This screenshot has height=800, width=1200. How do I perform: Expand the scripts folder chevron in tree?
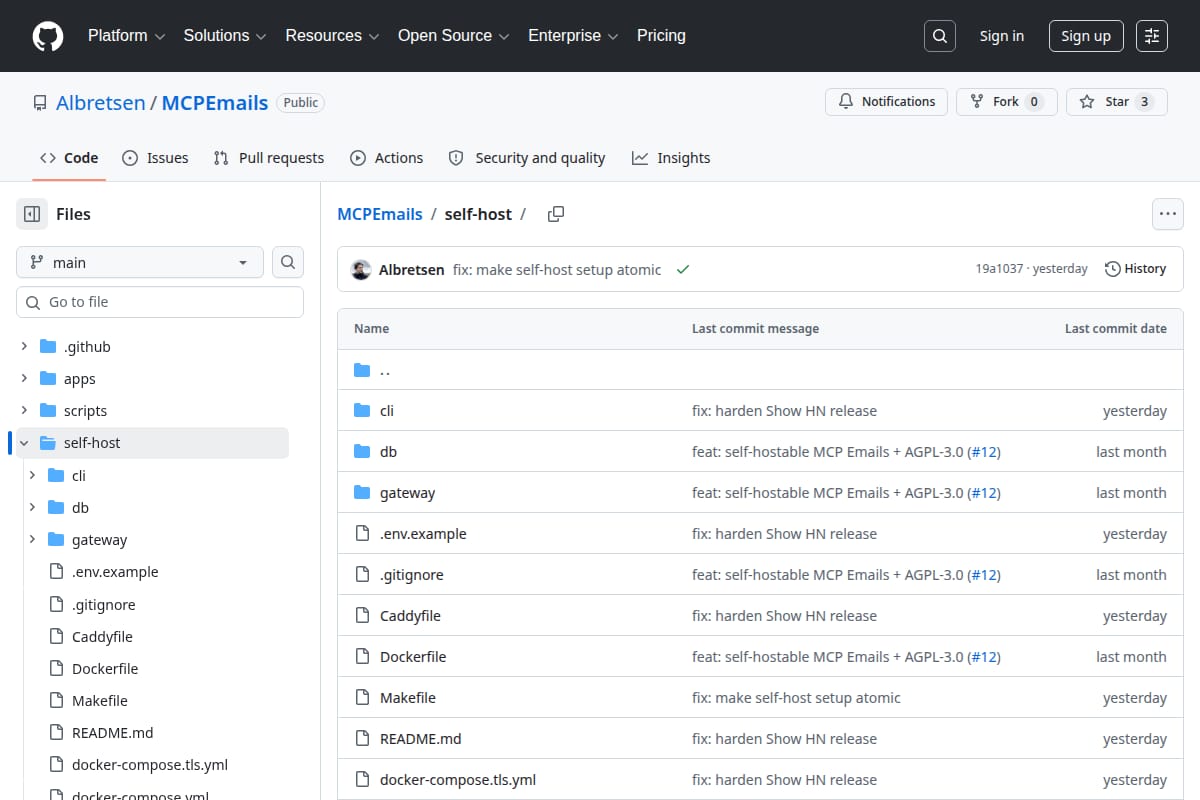[x=24, y=411]
